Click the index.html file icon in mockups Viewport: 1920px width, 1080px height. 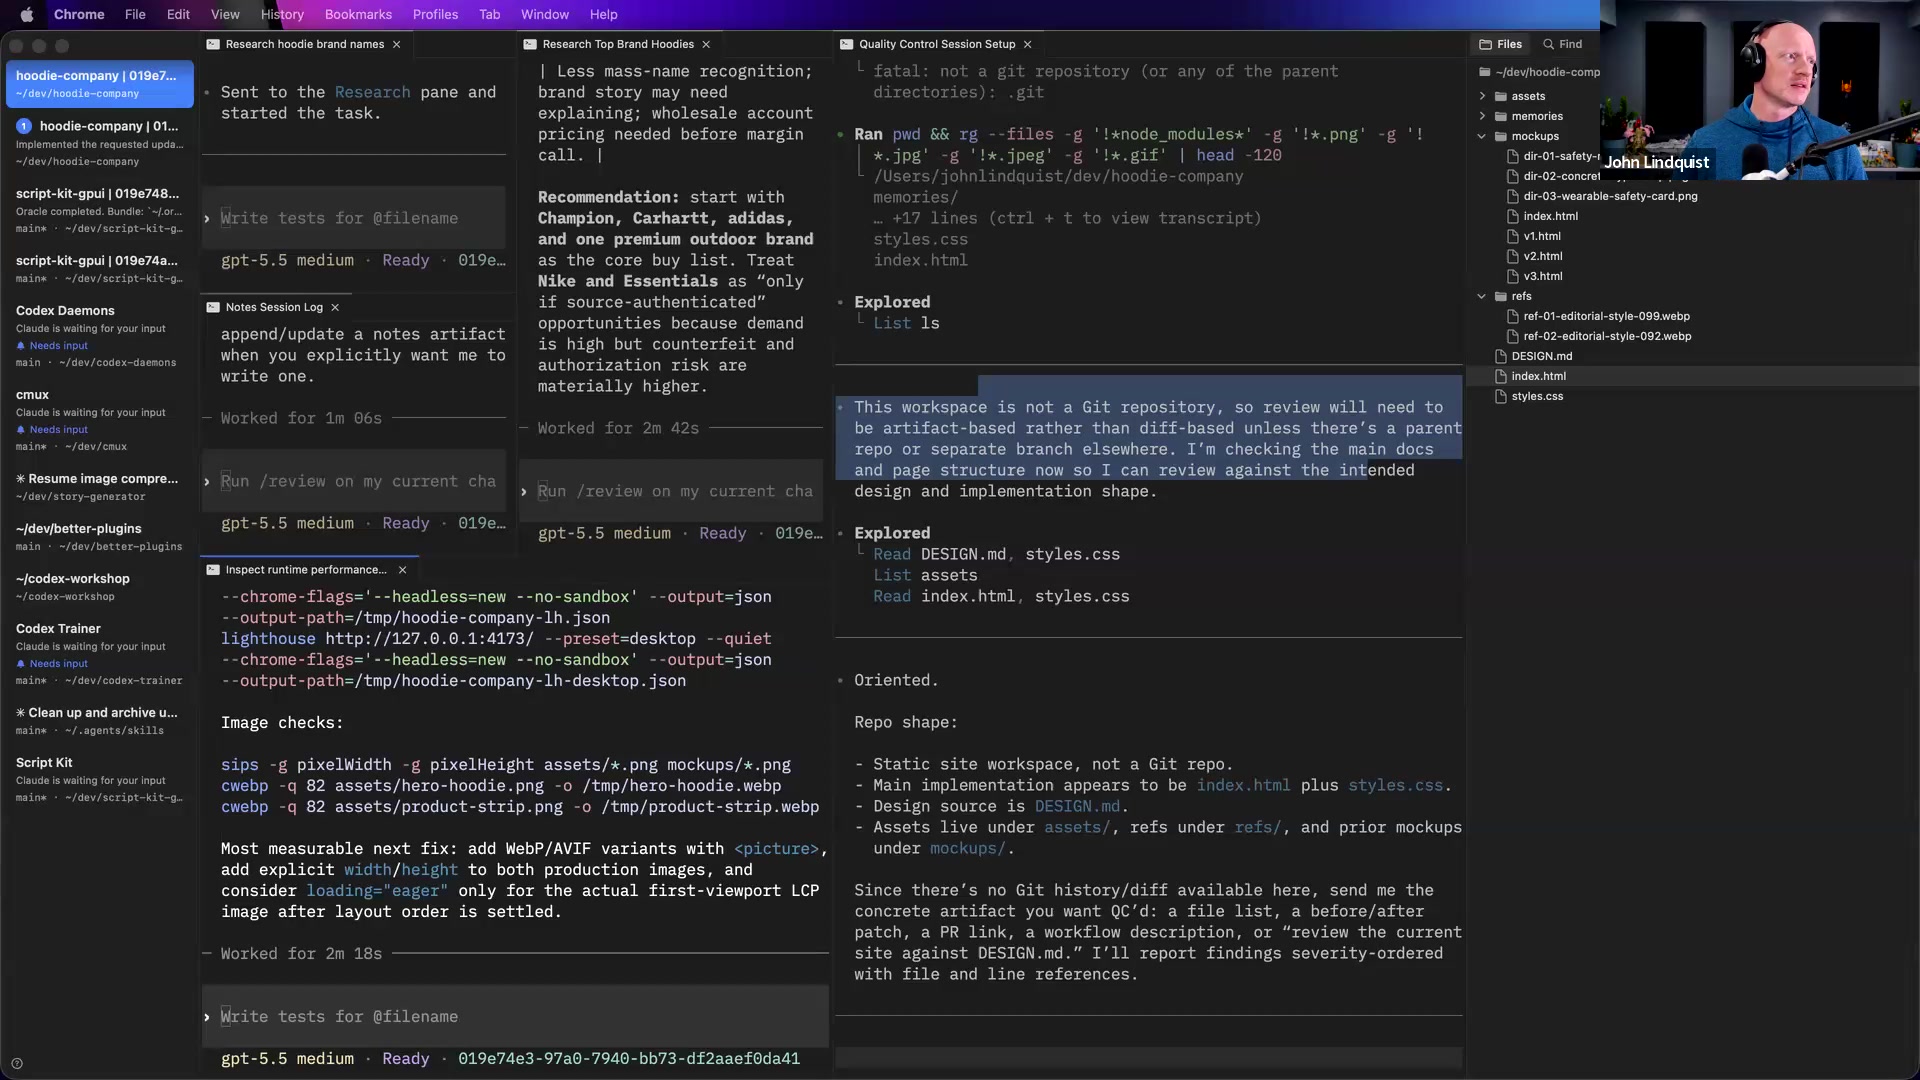click(x=1513, y=216)
